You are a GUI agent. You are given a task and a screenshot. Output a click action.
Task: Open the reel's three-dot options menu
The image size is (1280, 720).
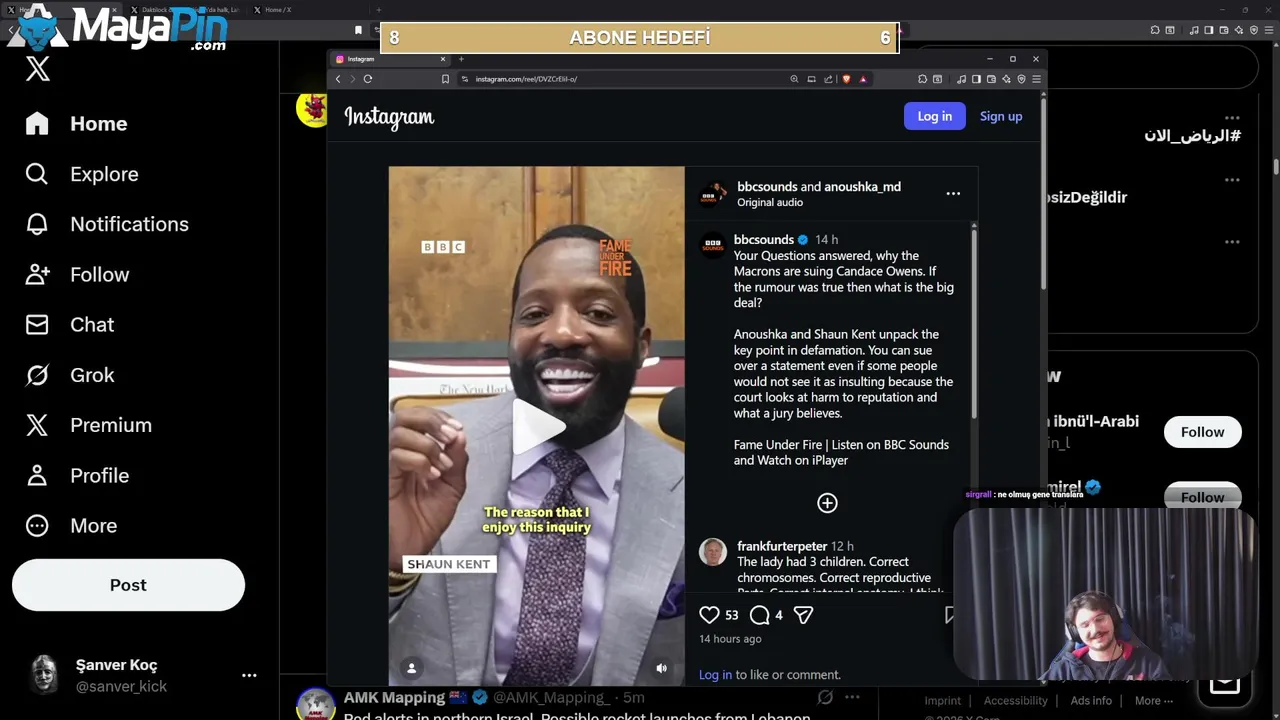coord(953,194)
